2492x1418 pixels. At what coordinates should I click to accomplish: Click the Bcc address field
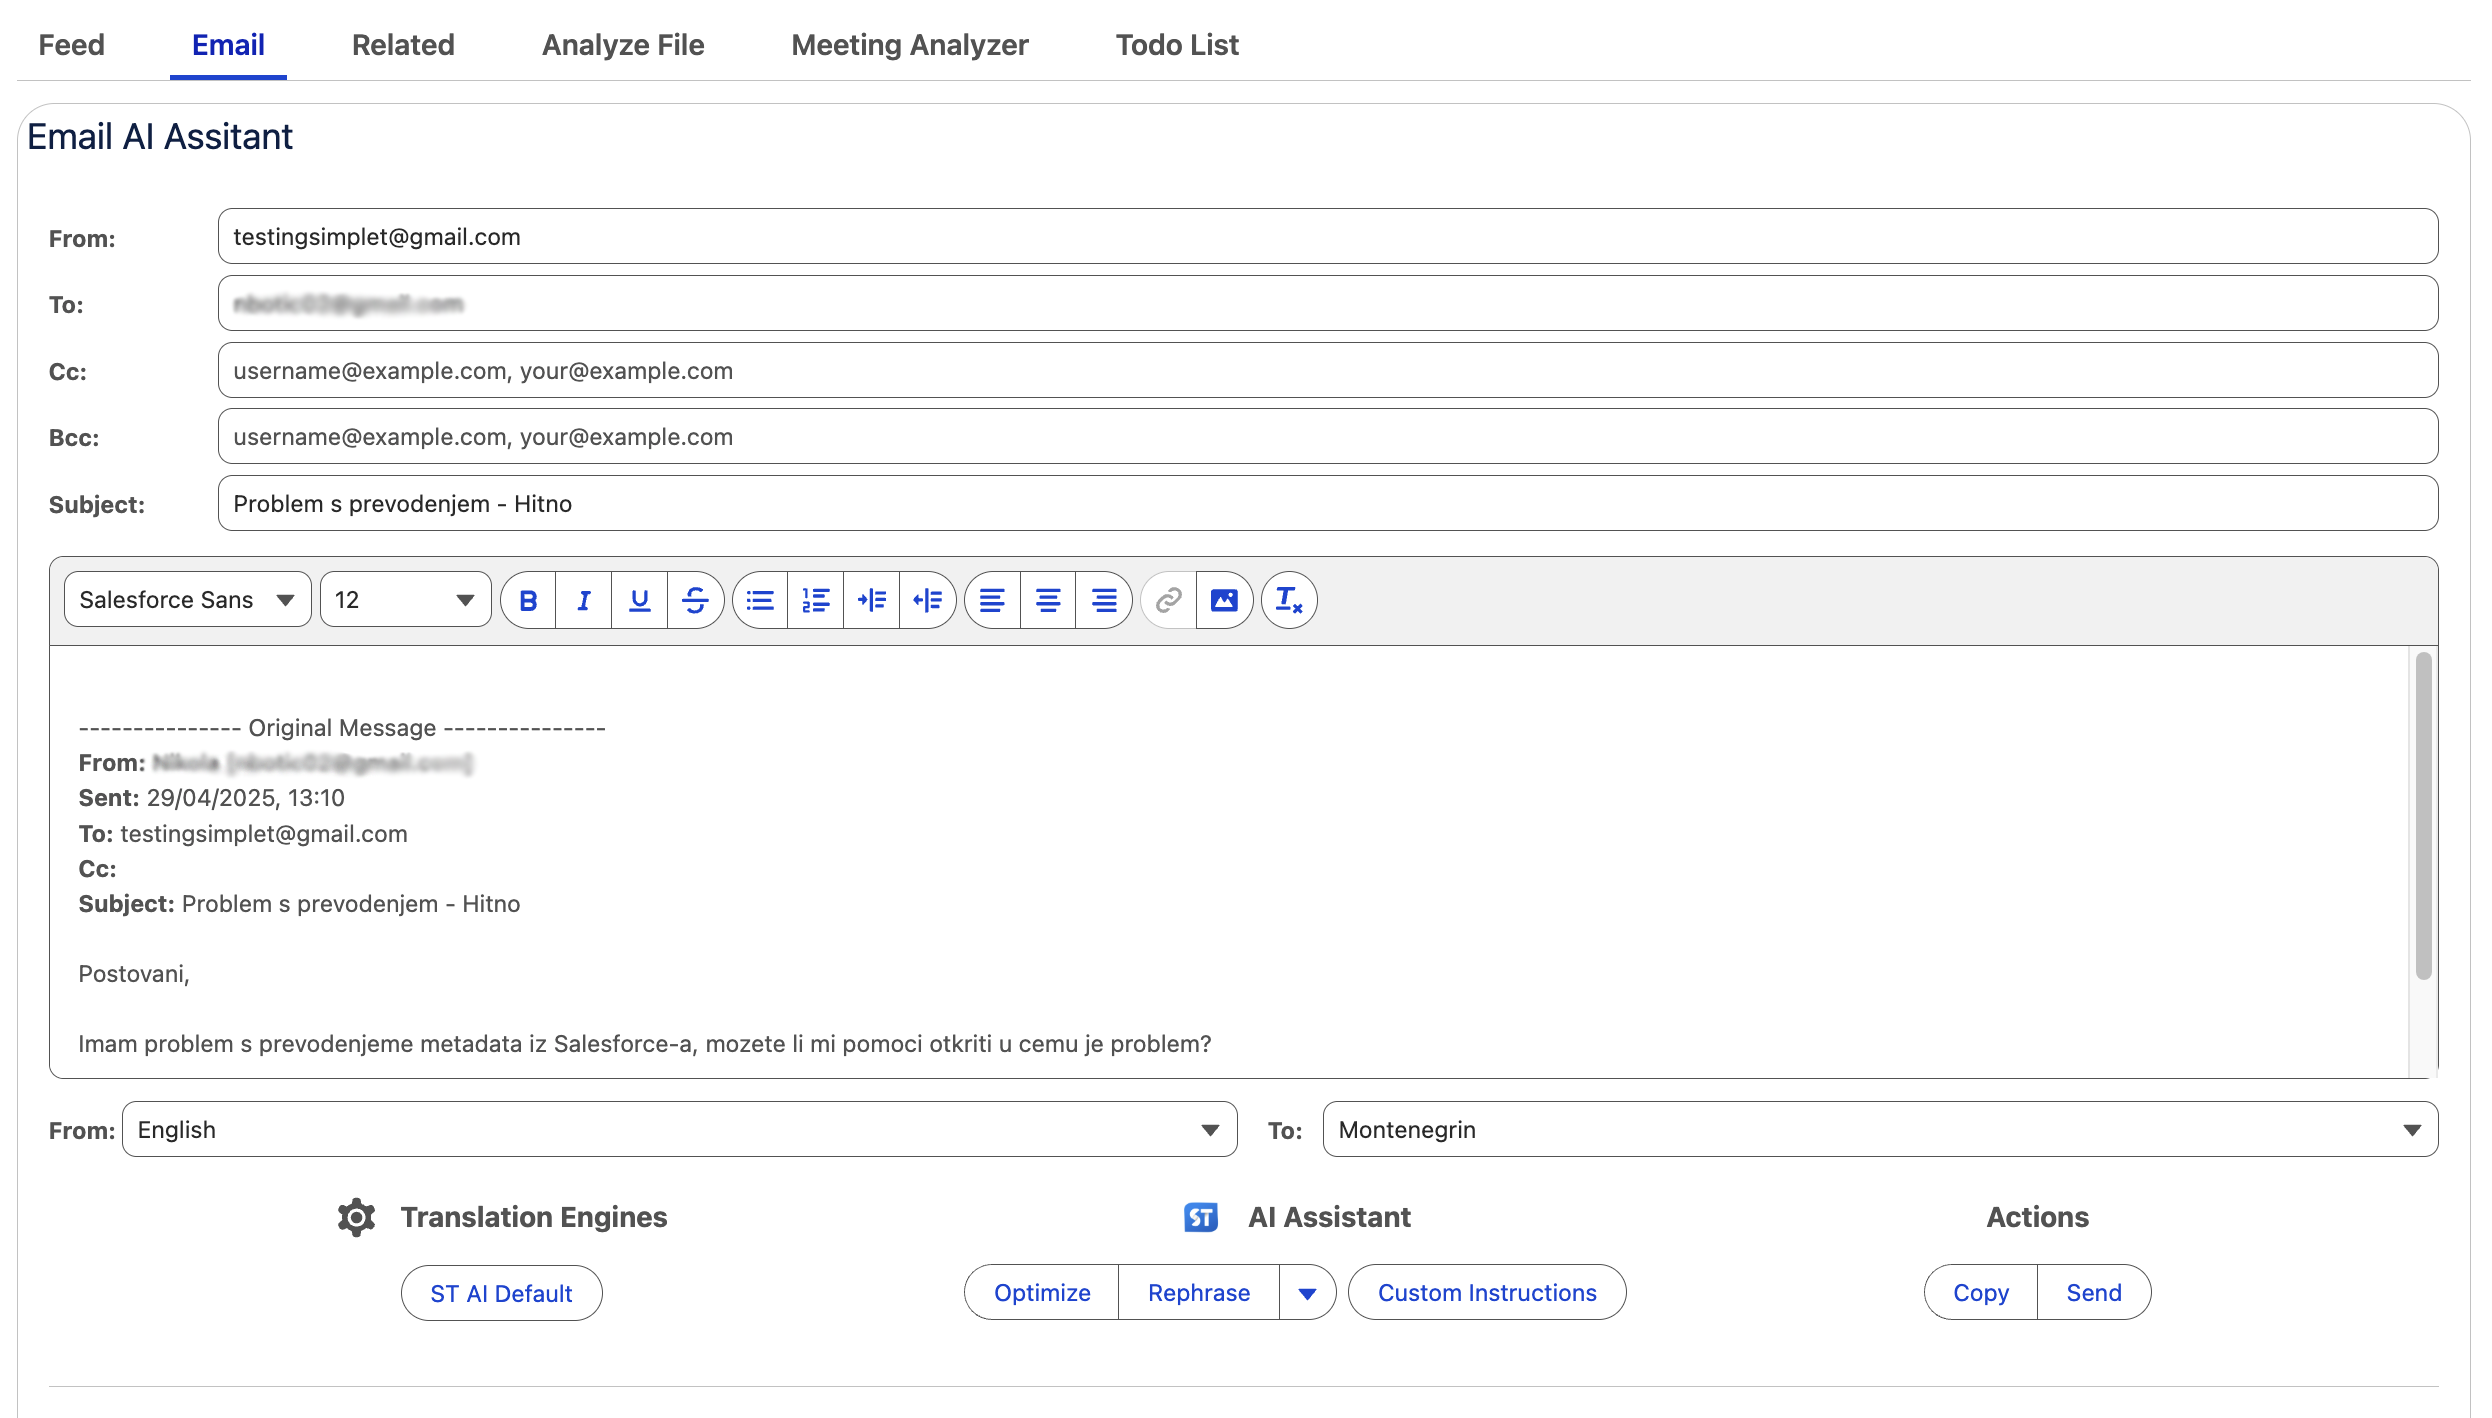coord(1328,437)
